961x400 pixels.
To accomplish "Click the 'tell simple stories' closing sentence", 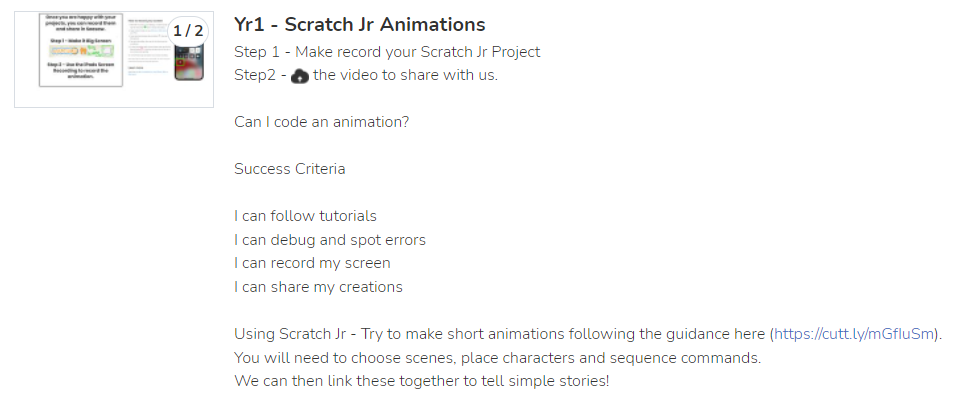I will [x=422, y=381].
